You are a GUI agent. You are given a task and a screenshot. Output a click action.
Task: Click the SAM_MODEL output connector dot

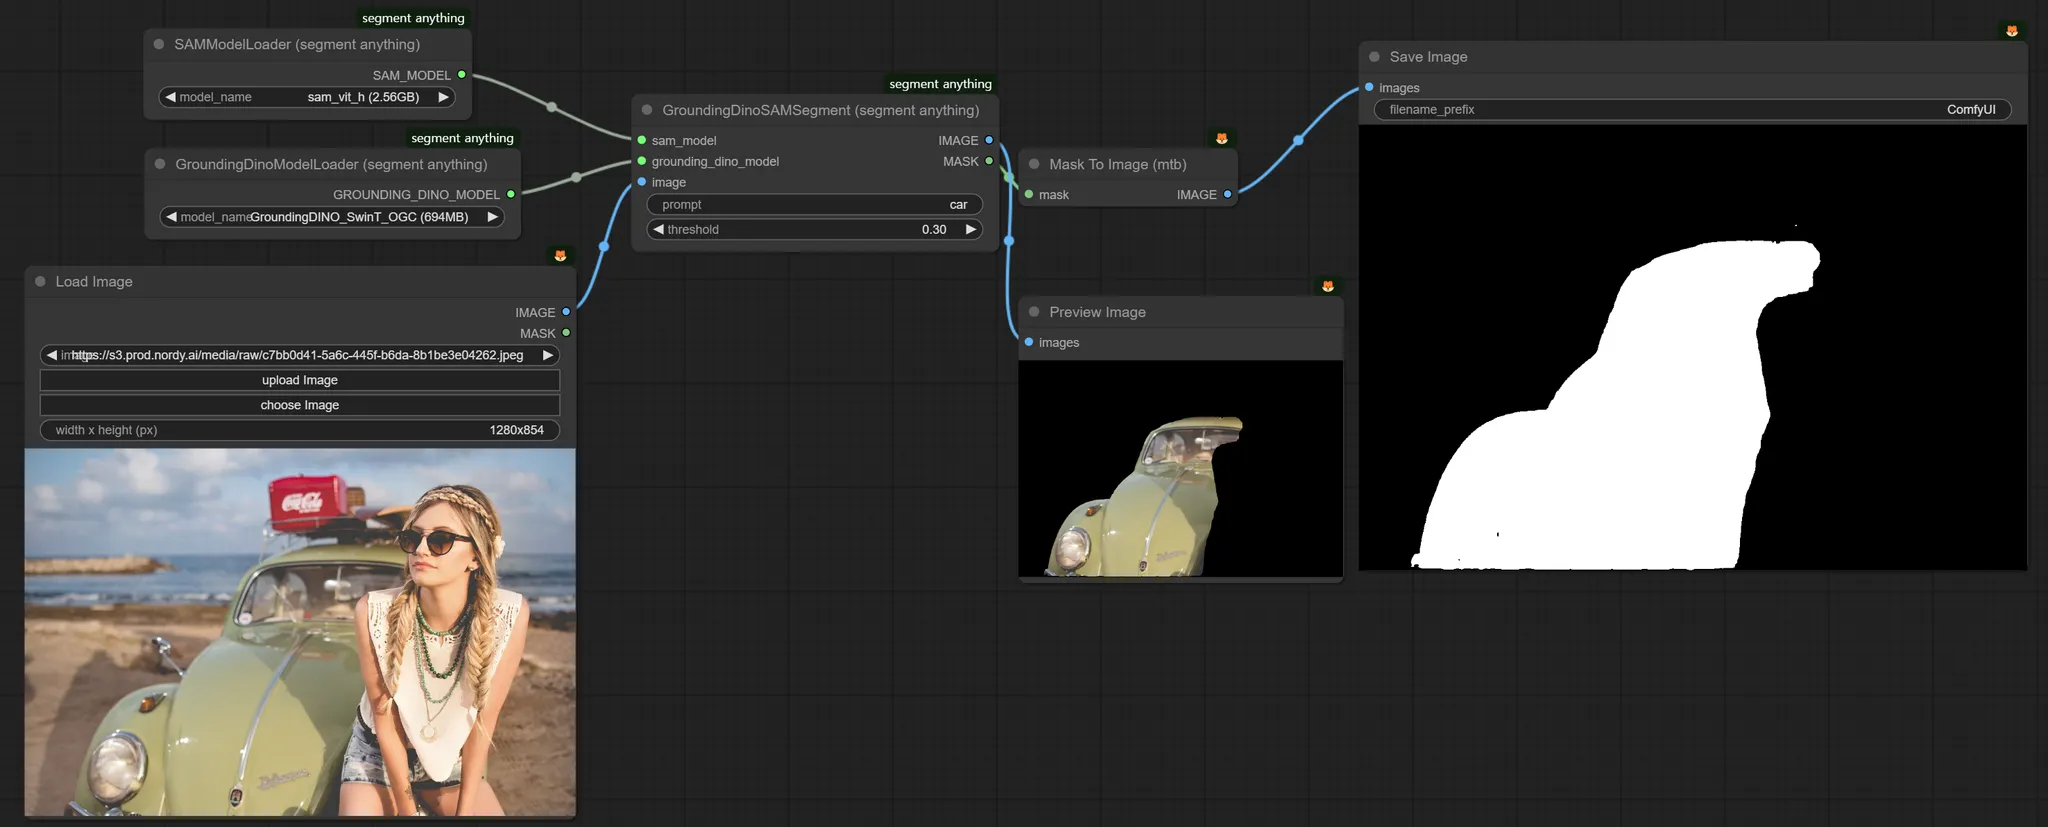coord(461,75)
